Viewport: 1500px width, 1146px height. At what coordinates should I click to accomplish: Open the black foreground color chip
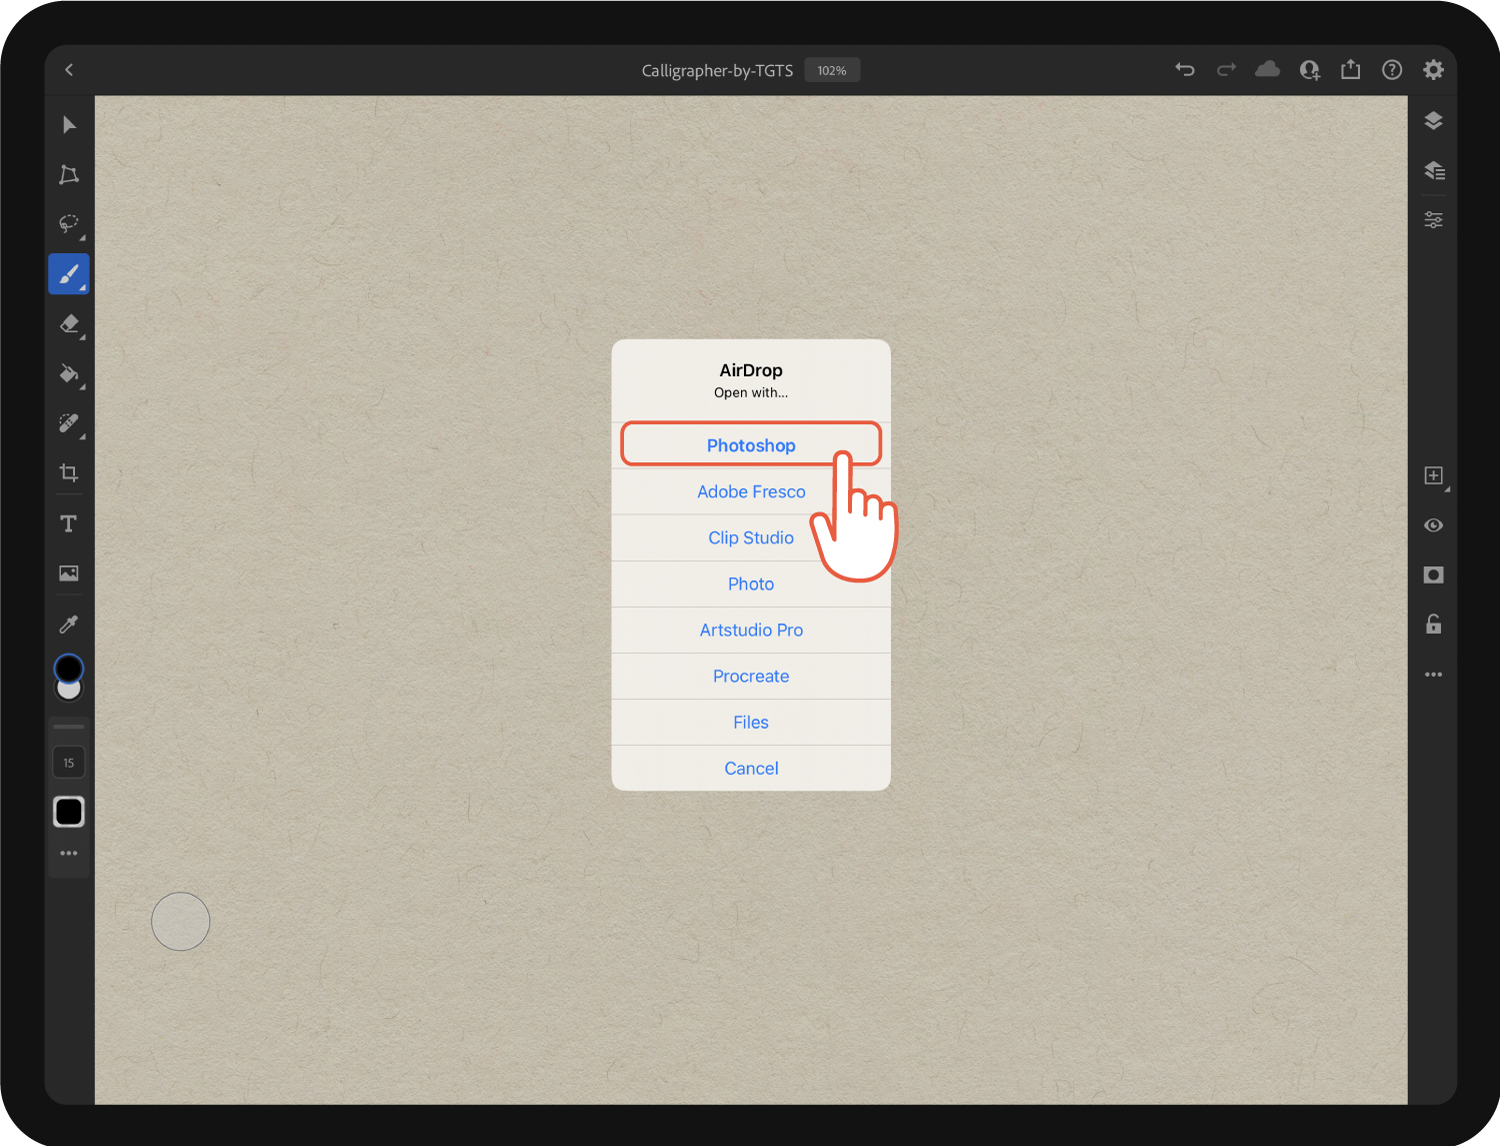click(x=68, y=668)
